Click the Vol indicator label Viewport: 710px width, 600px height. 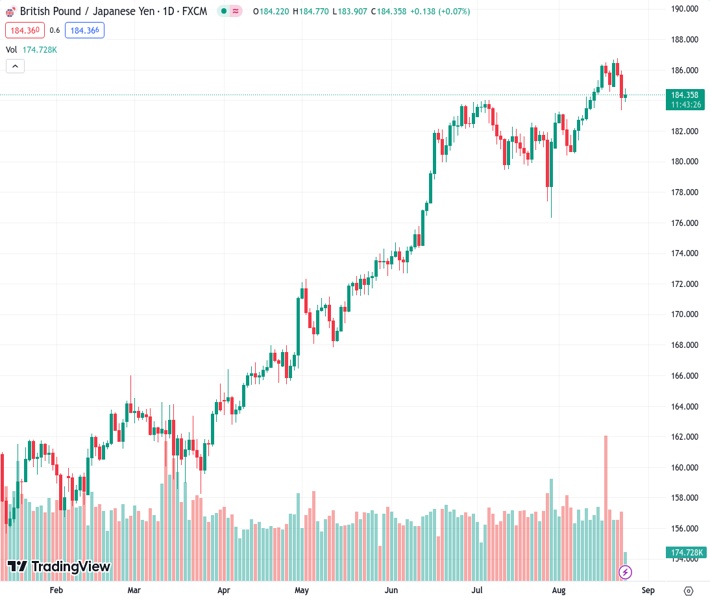click(11, 49)
